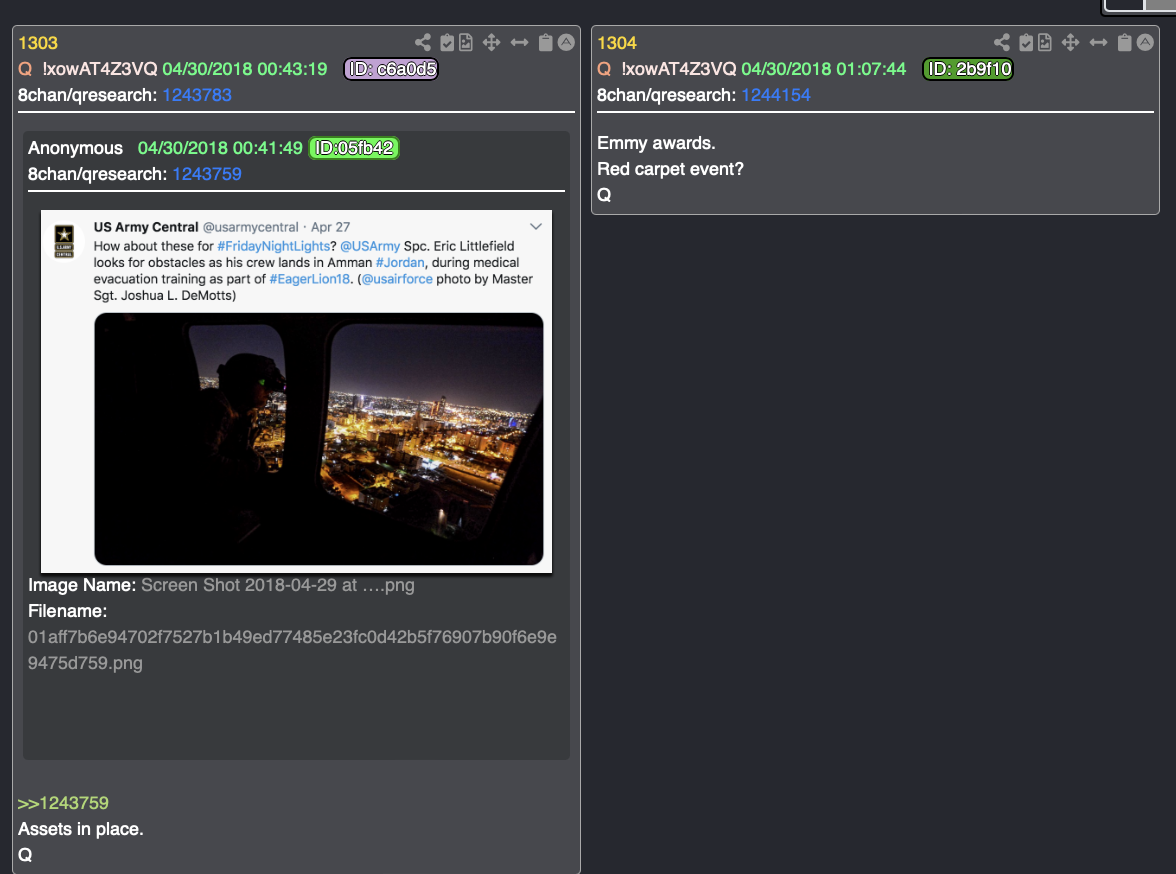
Task: Click the 'Emmy awards.' line
Action: tap(656, 143)
